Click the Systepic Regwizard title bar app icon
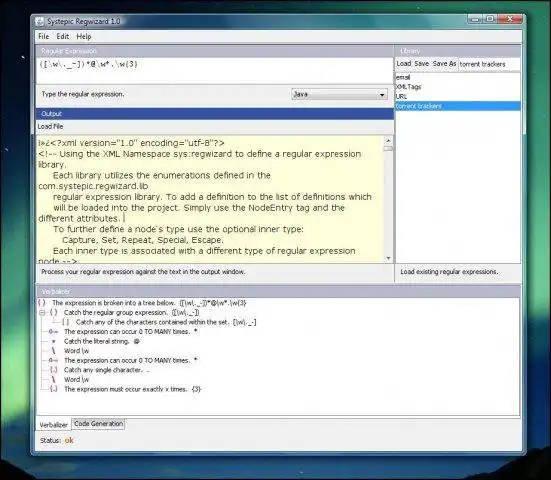The image size is (551, 480). pos(40,21)
